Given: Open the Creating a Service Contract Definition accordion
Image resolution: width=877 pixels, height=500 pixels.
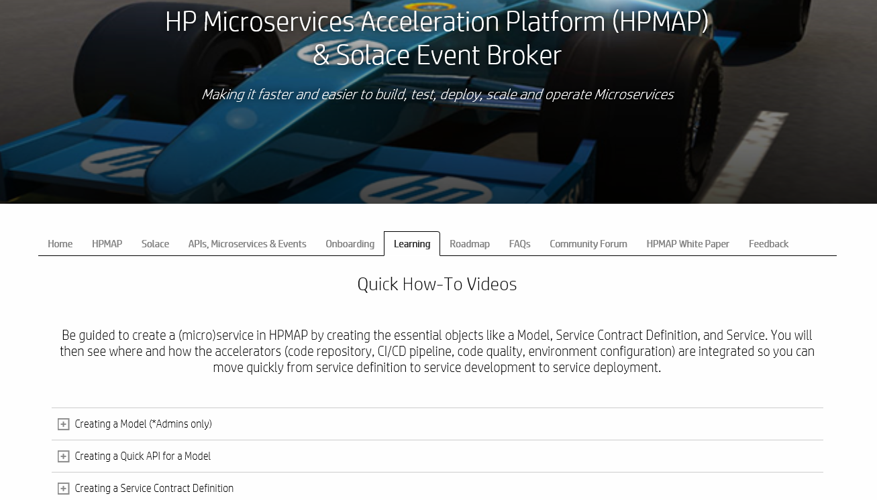Looking at the screenshot, I should click(154, 488).
